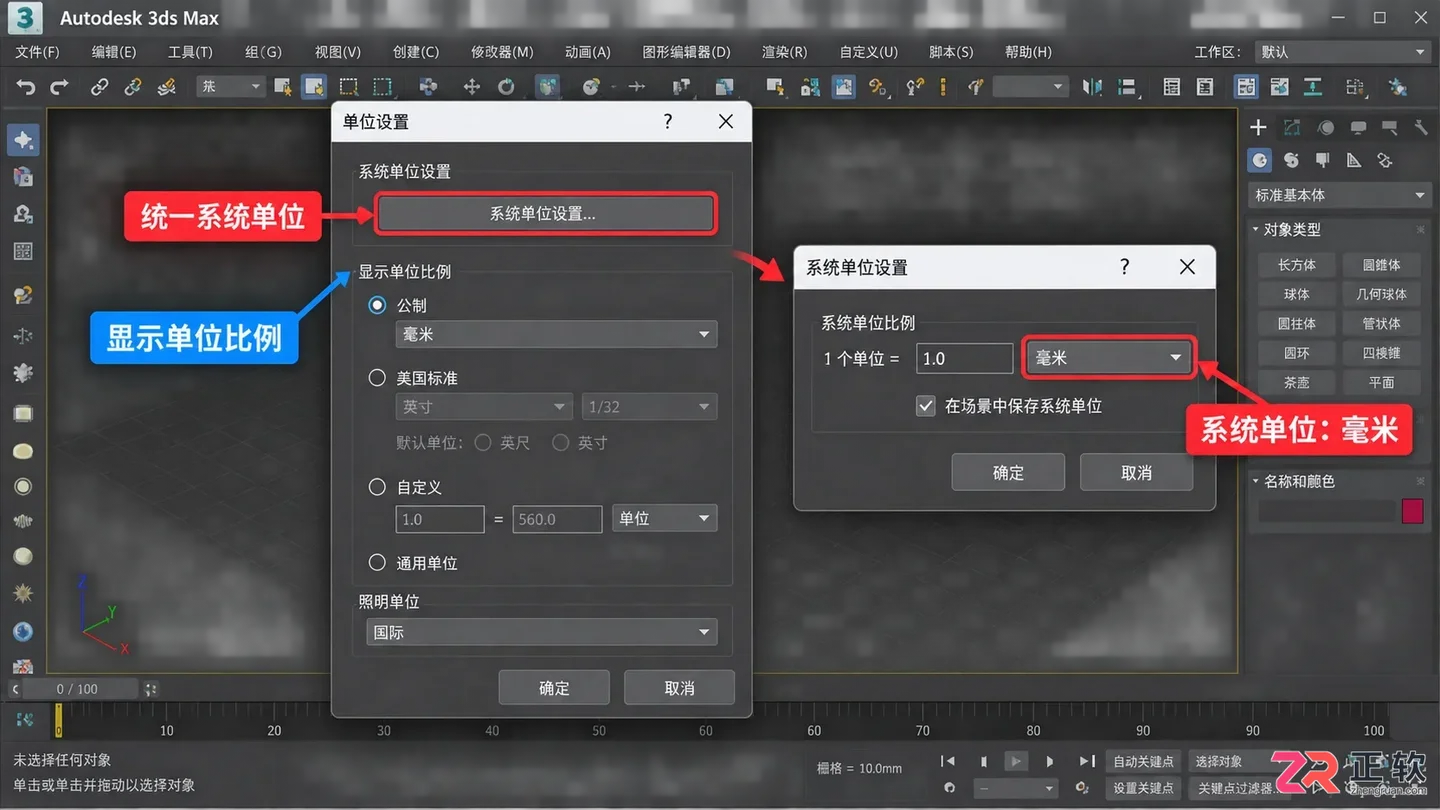The image size is (1440, 810).
Task: Select the 自定义 radio button
Action: [x=377, y=487]
